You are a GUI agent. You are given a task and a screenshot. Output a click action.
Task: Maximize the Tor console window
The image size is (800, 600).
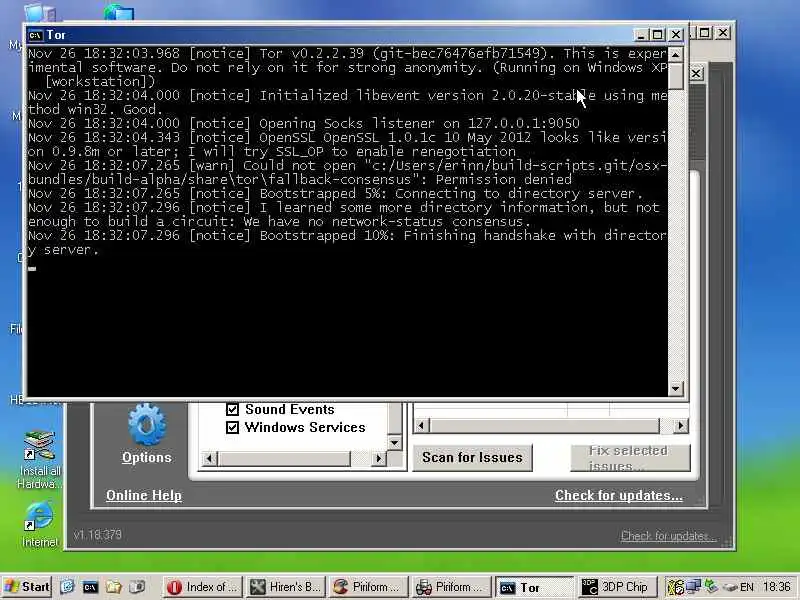point(658,35)
